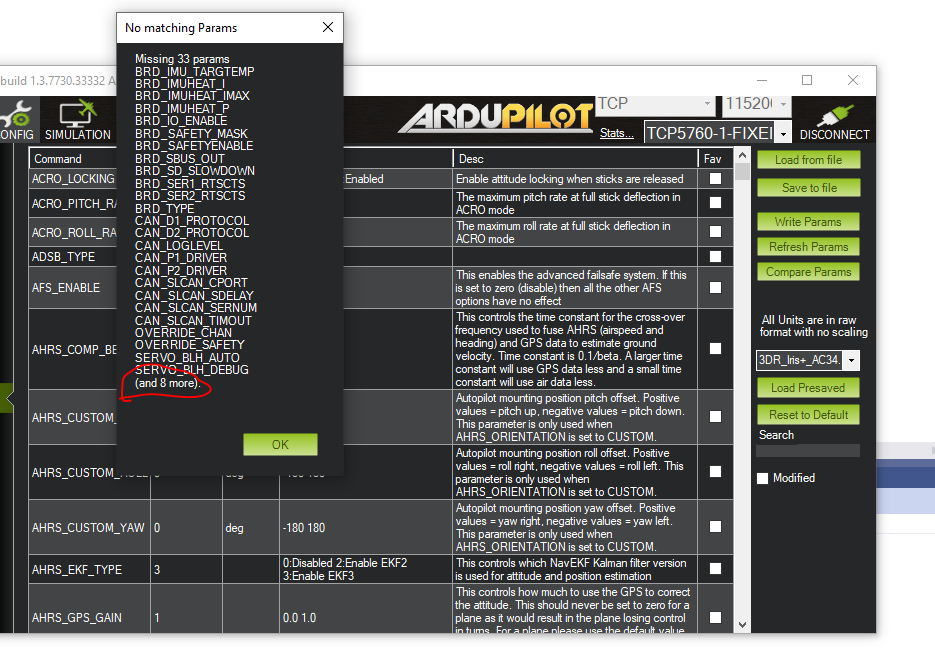Click the parameter Search field
The image size is (935, 657).
point(808,451)
